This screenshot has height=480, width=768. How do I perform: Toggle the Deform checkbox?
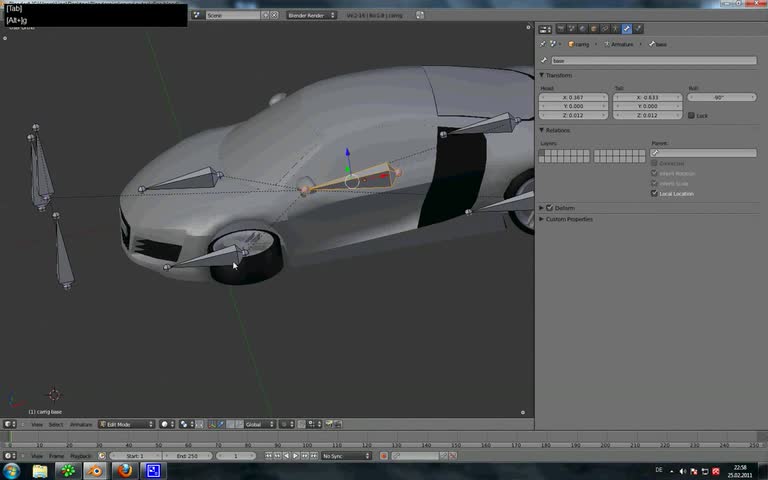point(550,208)
